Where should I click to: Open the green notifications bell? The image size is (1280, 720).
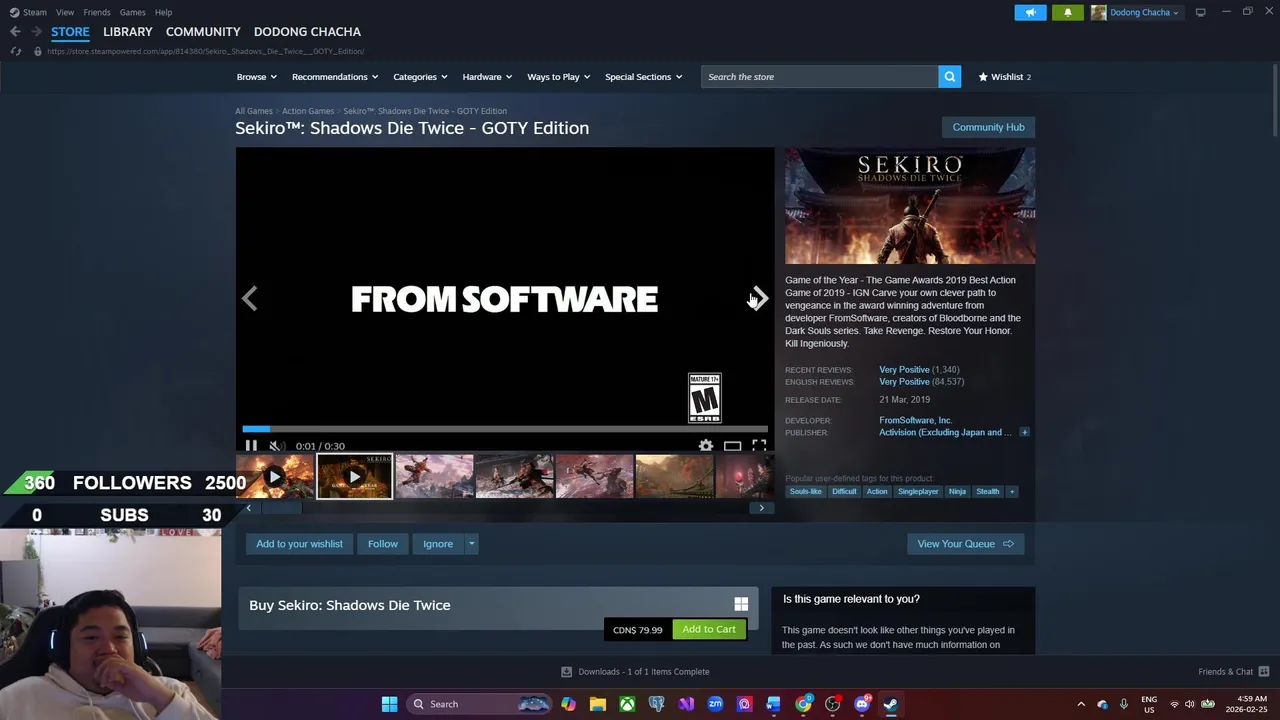[1067, 12]
